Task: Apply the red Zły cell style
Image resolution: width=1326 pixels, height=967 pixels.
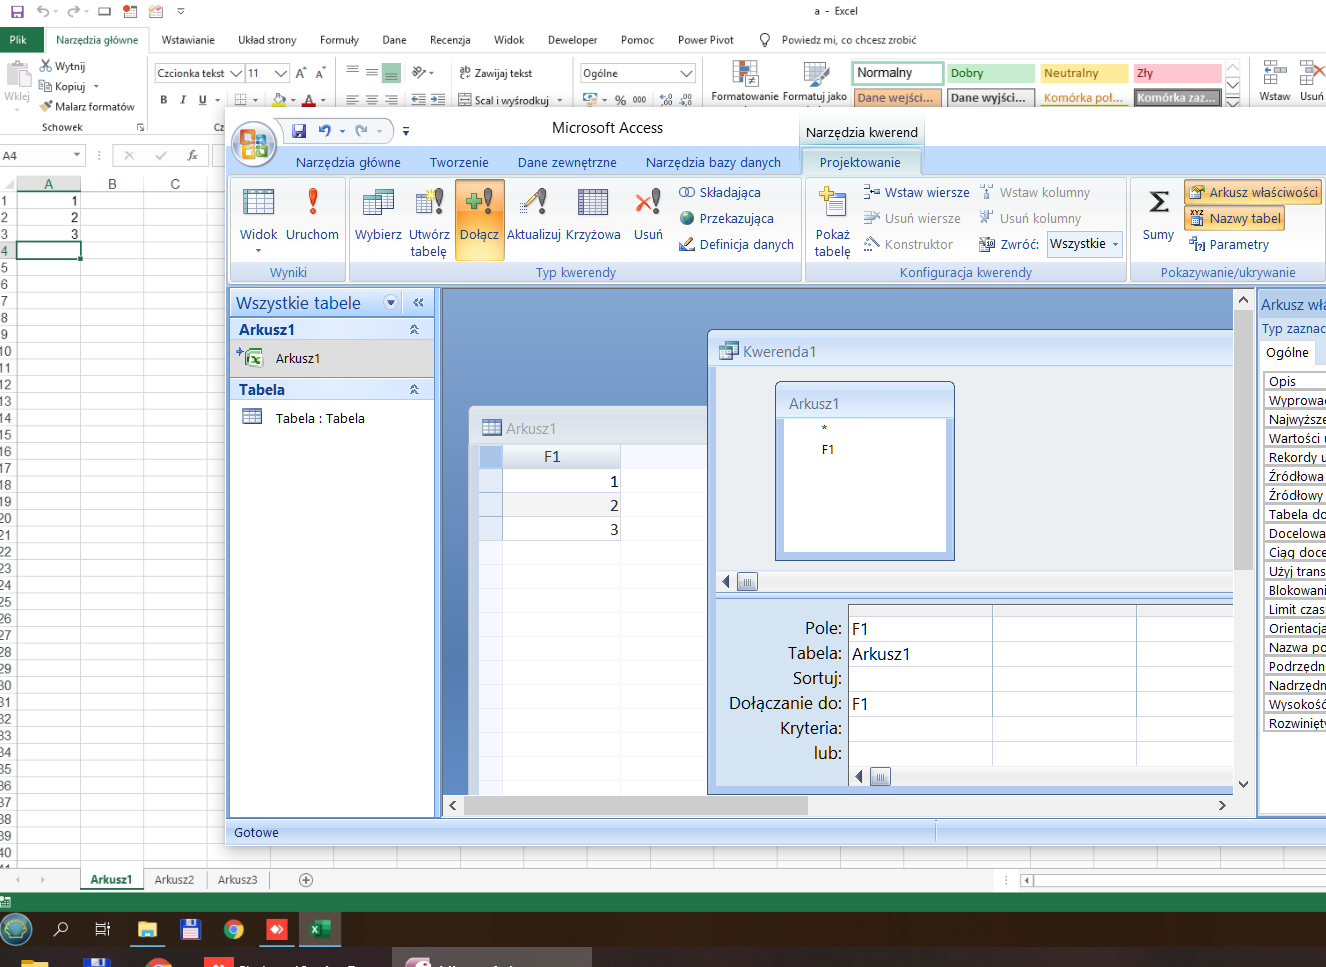Action: pyautogui.click(x=1177, y=73)
